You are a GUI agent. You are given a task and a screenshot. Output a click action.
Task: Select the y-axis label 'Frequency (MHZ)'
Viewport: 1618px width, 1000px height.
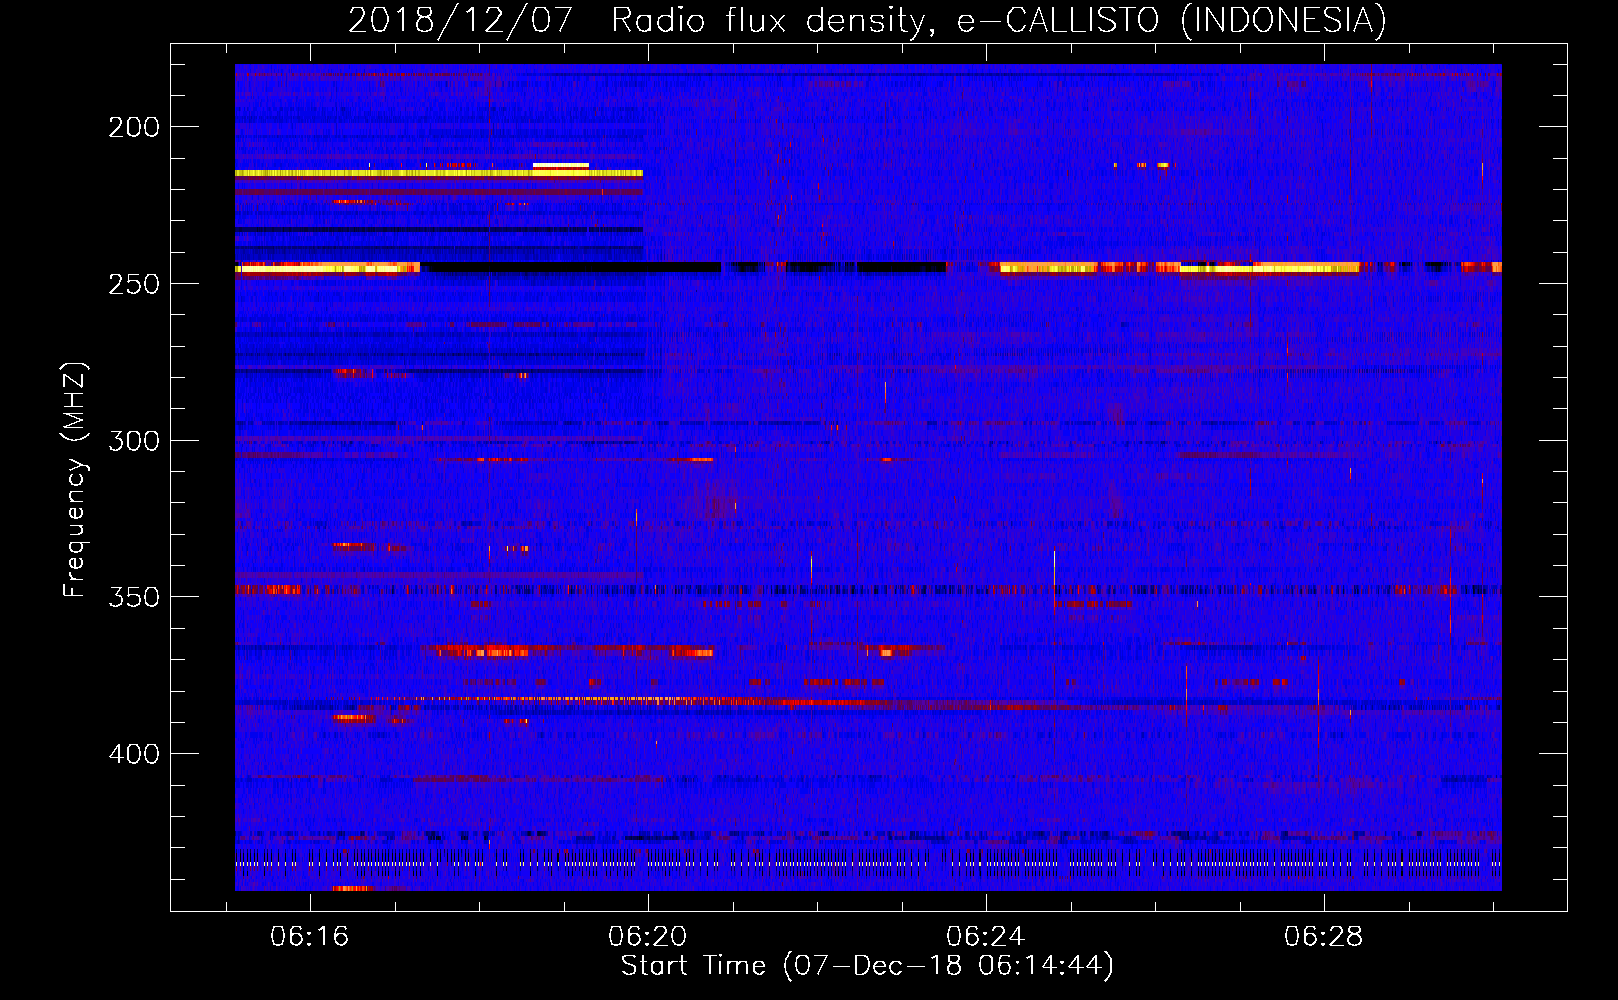(75, 480)
